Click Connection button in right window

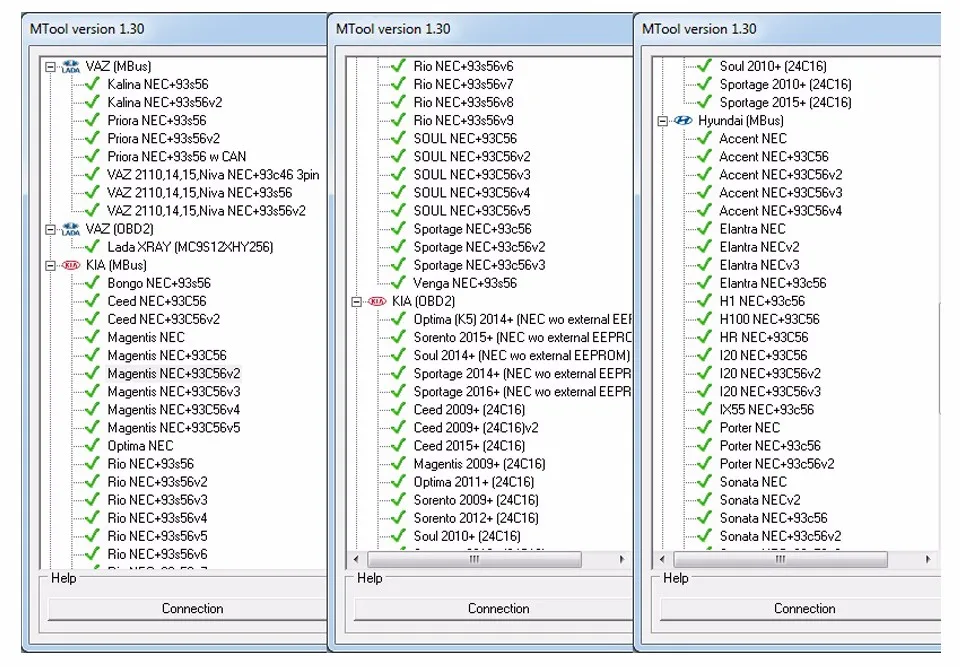[800, 609]
